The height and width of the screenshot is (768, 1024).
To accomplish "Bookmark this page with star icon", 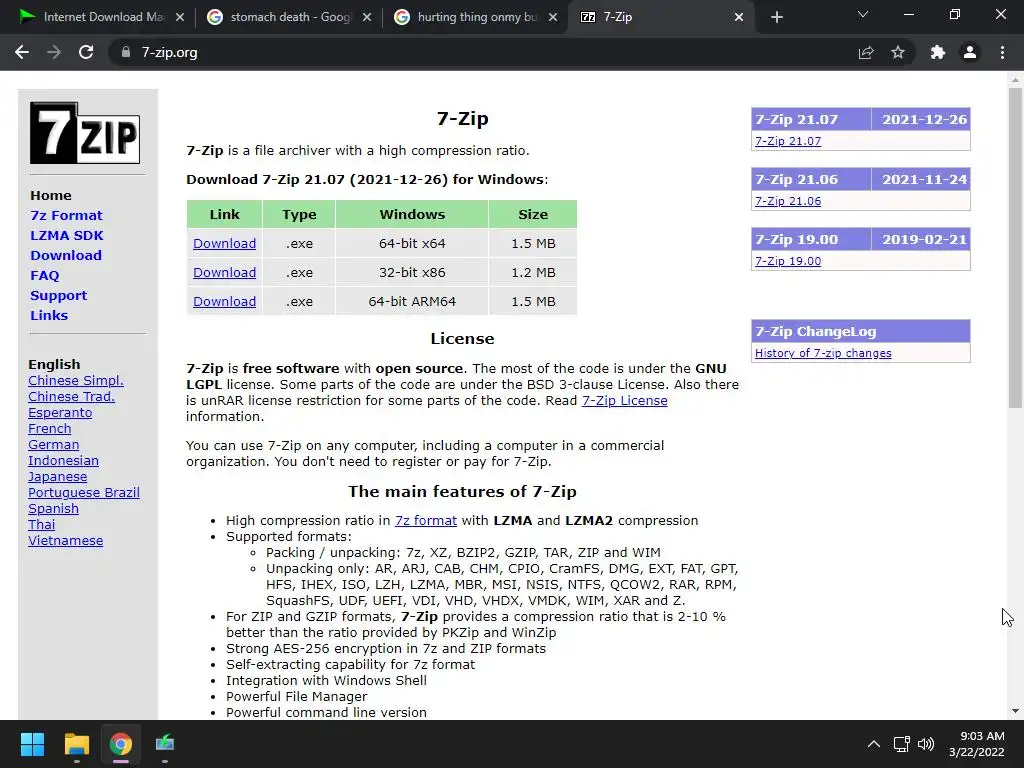I will 898,52.
